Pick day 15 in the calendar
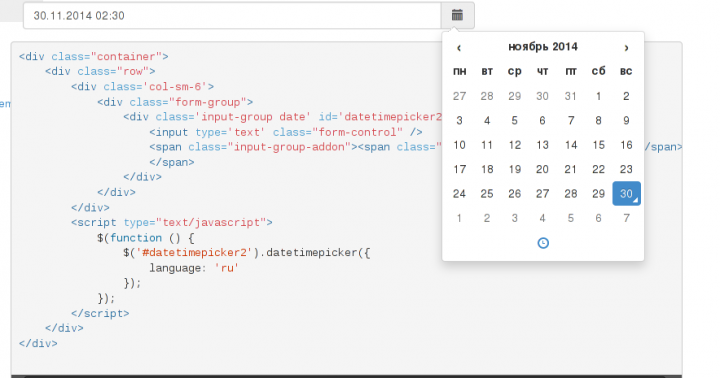Image resolution: width=720 pixels, height=378 pixels. click(598, 145)
